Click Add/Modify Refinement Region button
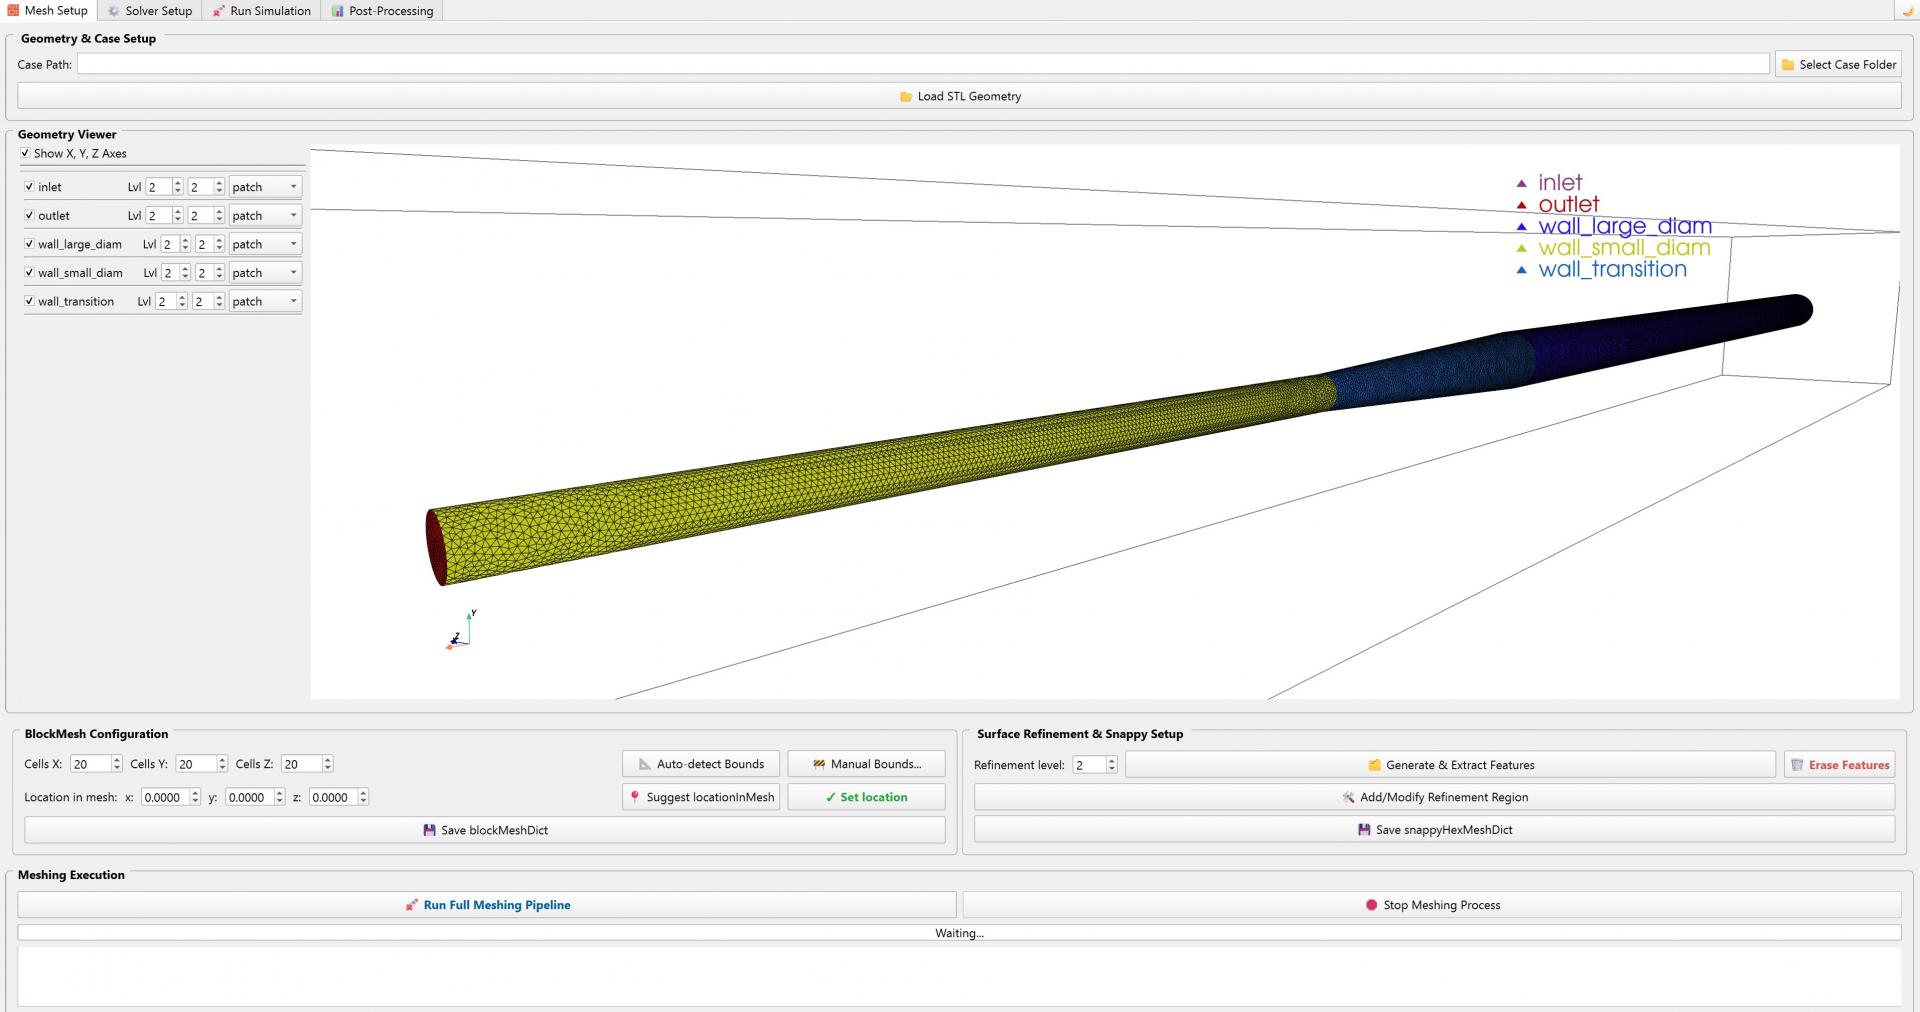1920x1012 pixels. coord(1434,797)
